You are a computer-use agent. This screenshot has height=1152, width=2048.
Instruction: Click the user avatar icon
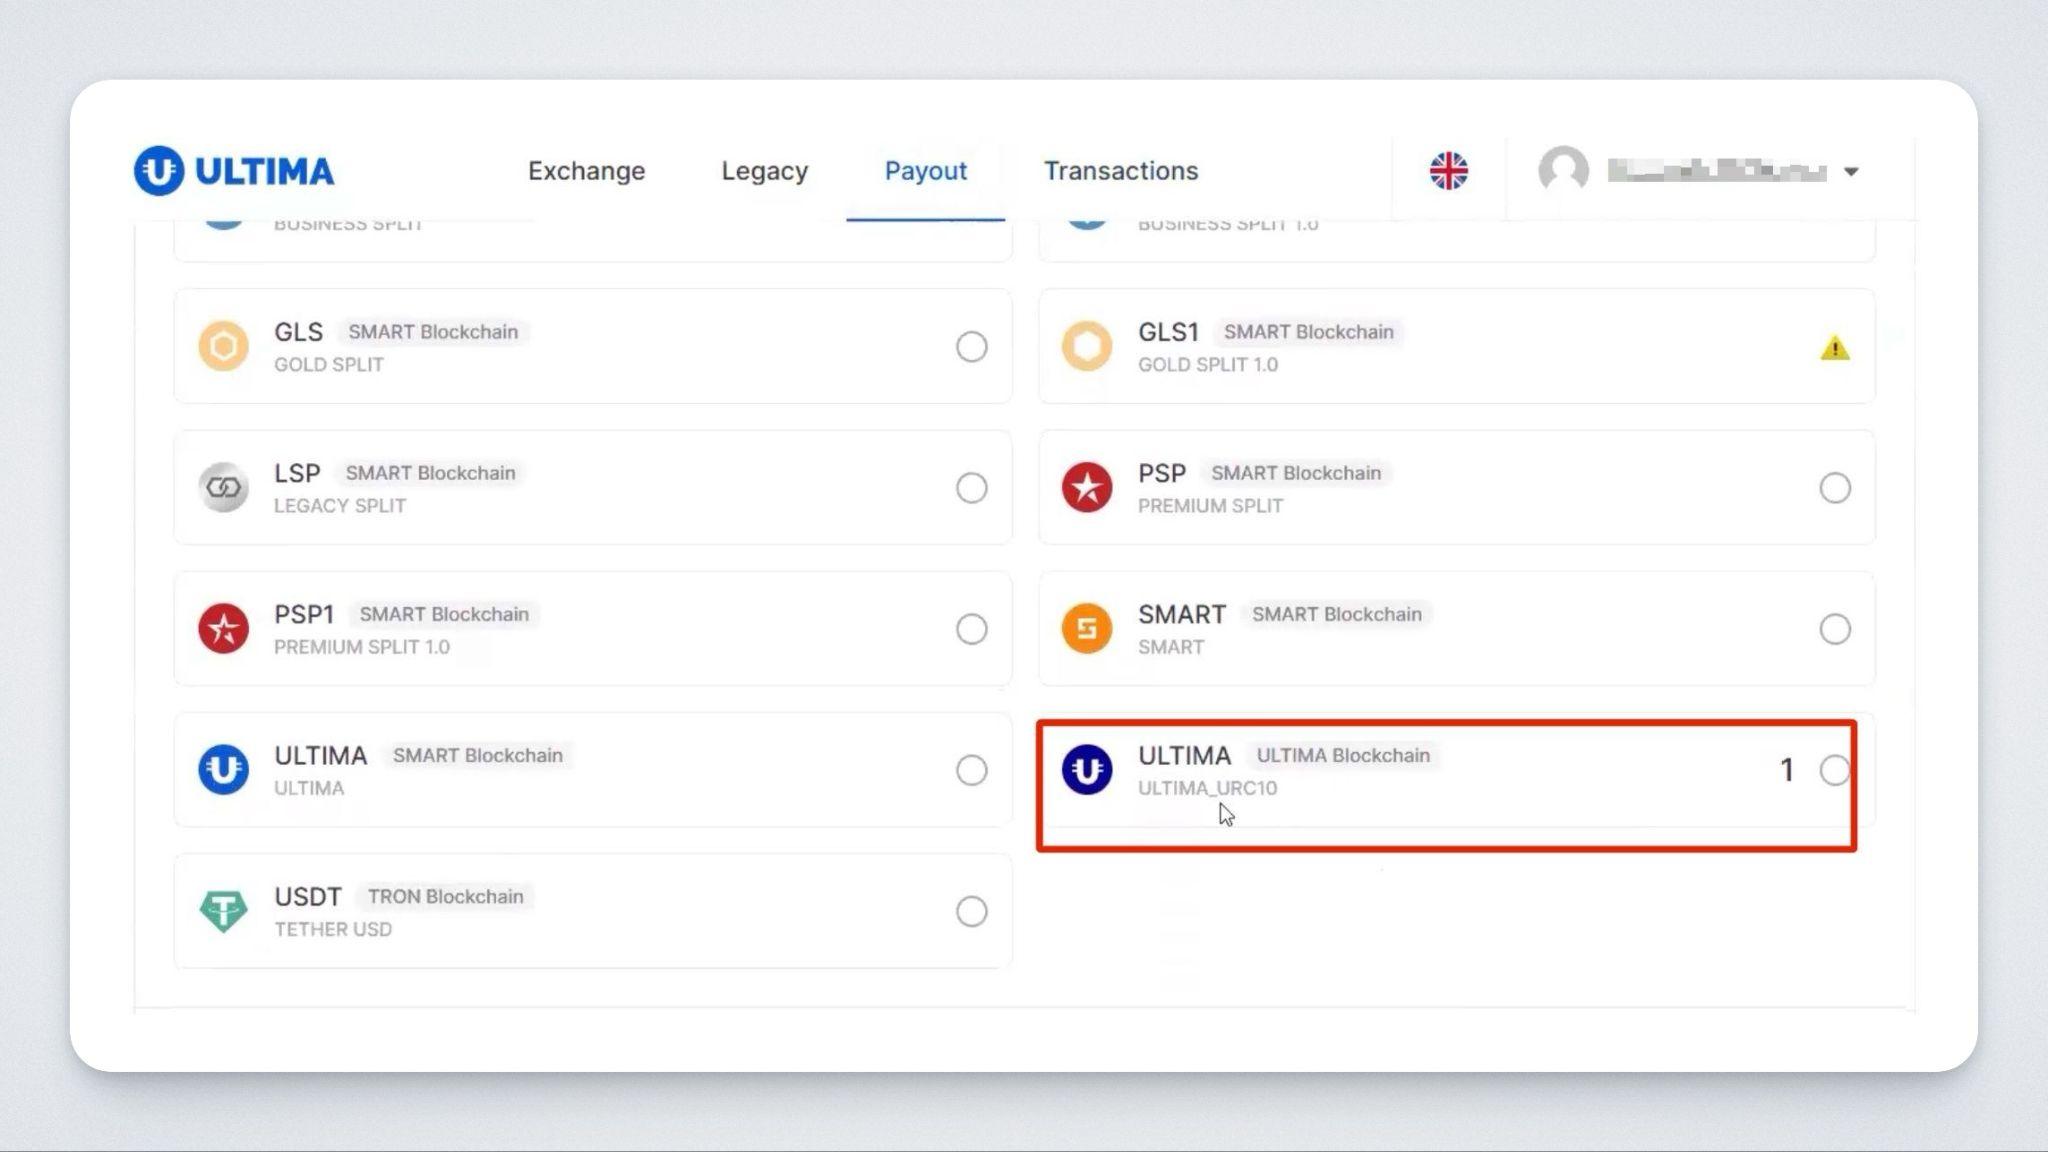[1563, 170]
